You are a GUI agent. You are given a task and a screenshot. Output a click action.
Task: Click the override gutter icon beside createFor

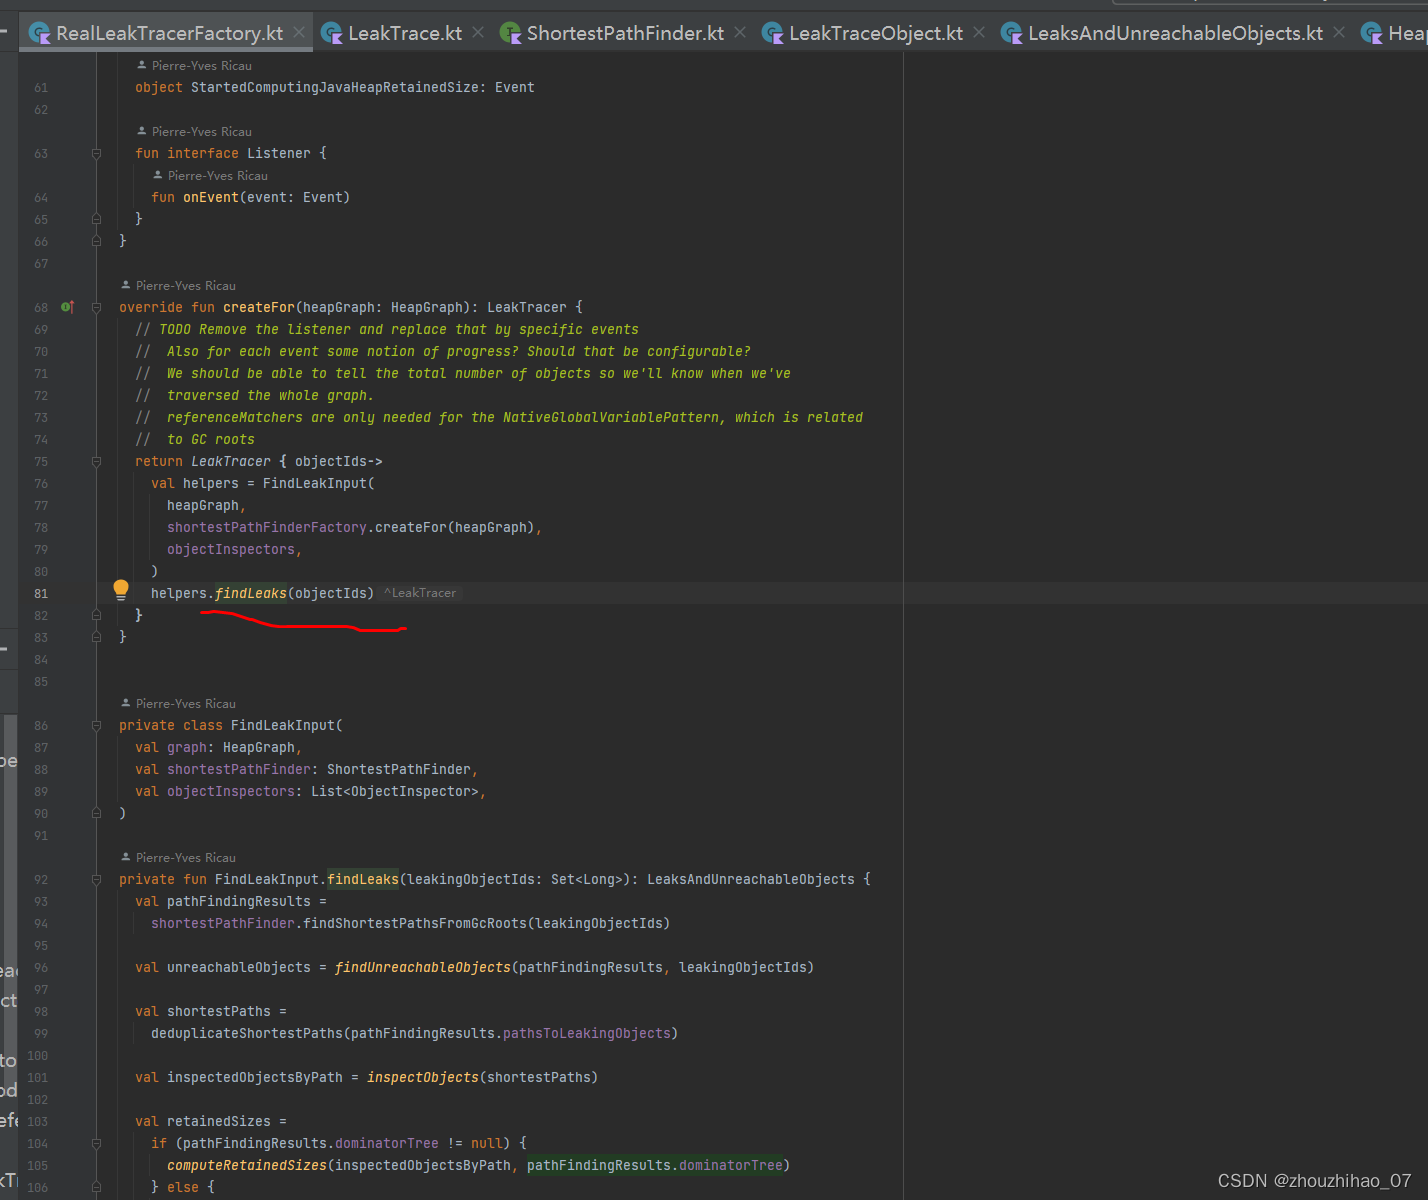tap(67, 307)
